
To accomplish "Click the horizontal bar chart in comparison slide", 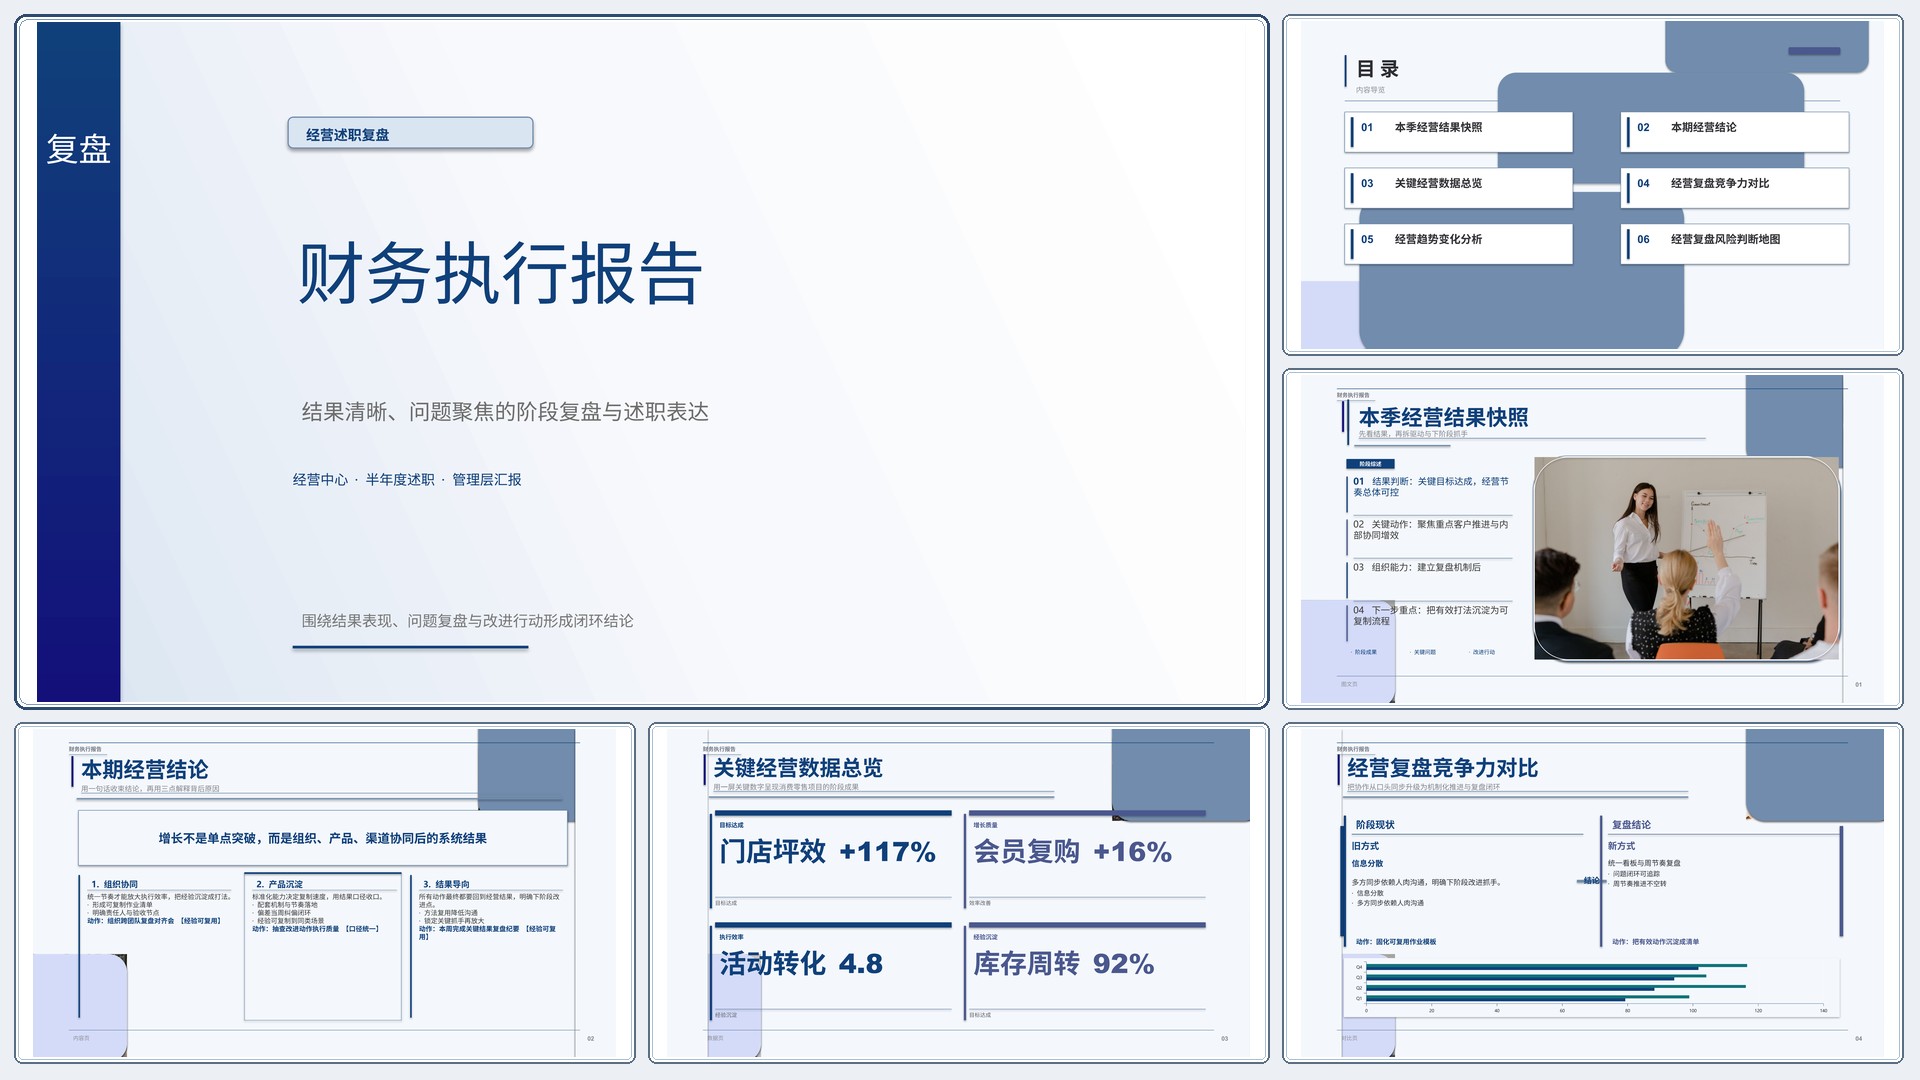I will coord(1592,986).
